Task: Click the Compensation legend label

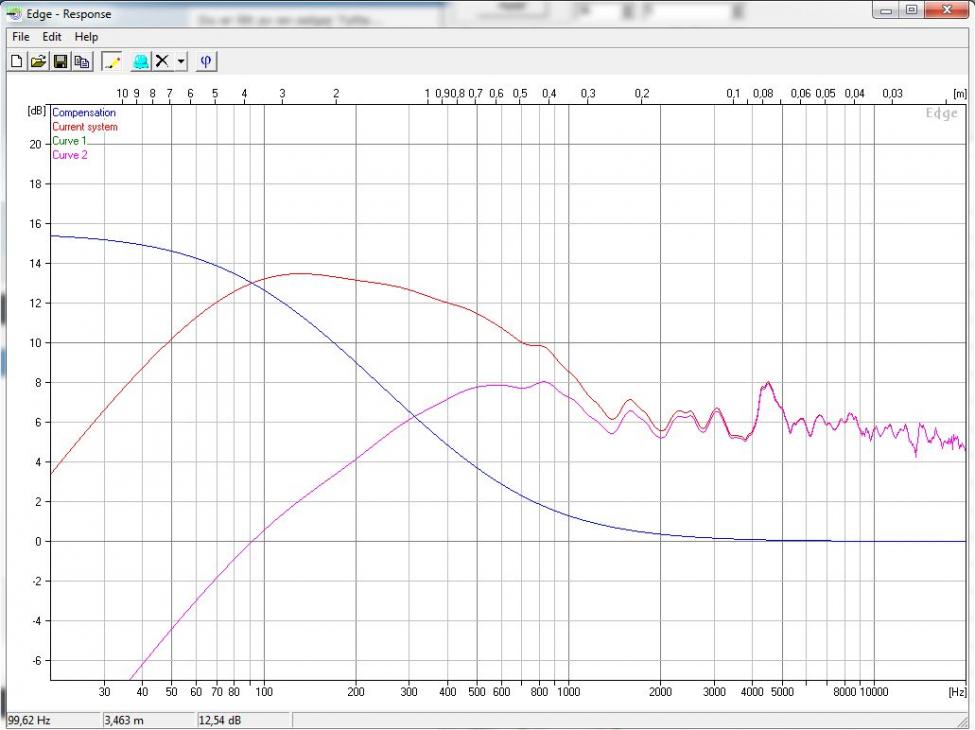Action: (x=84, y=113)
